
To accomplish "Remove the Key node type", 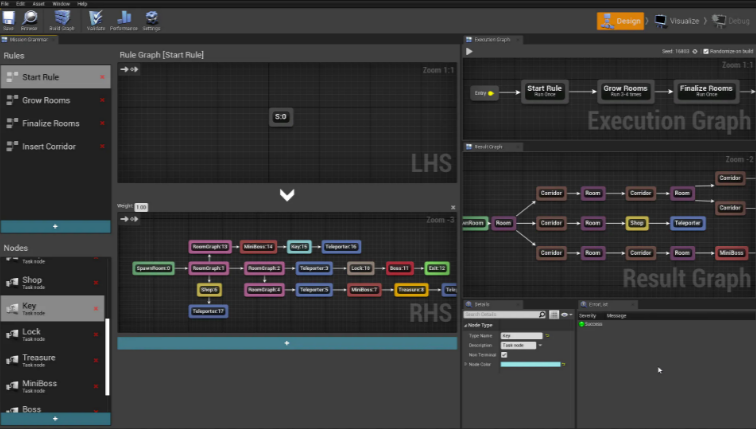I will [x=96, y=308].
